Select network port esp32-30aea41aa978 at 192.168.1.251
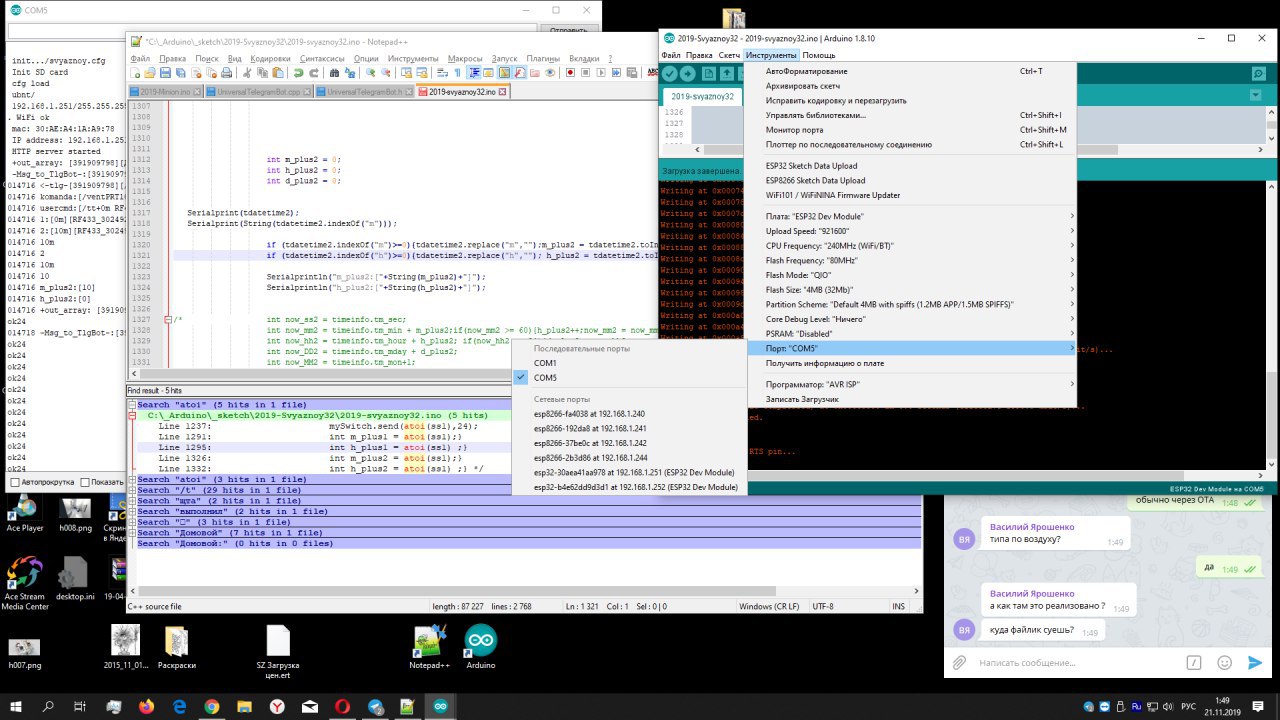 pyautogui.click(x=634, y=472)
